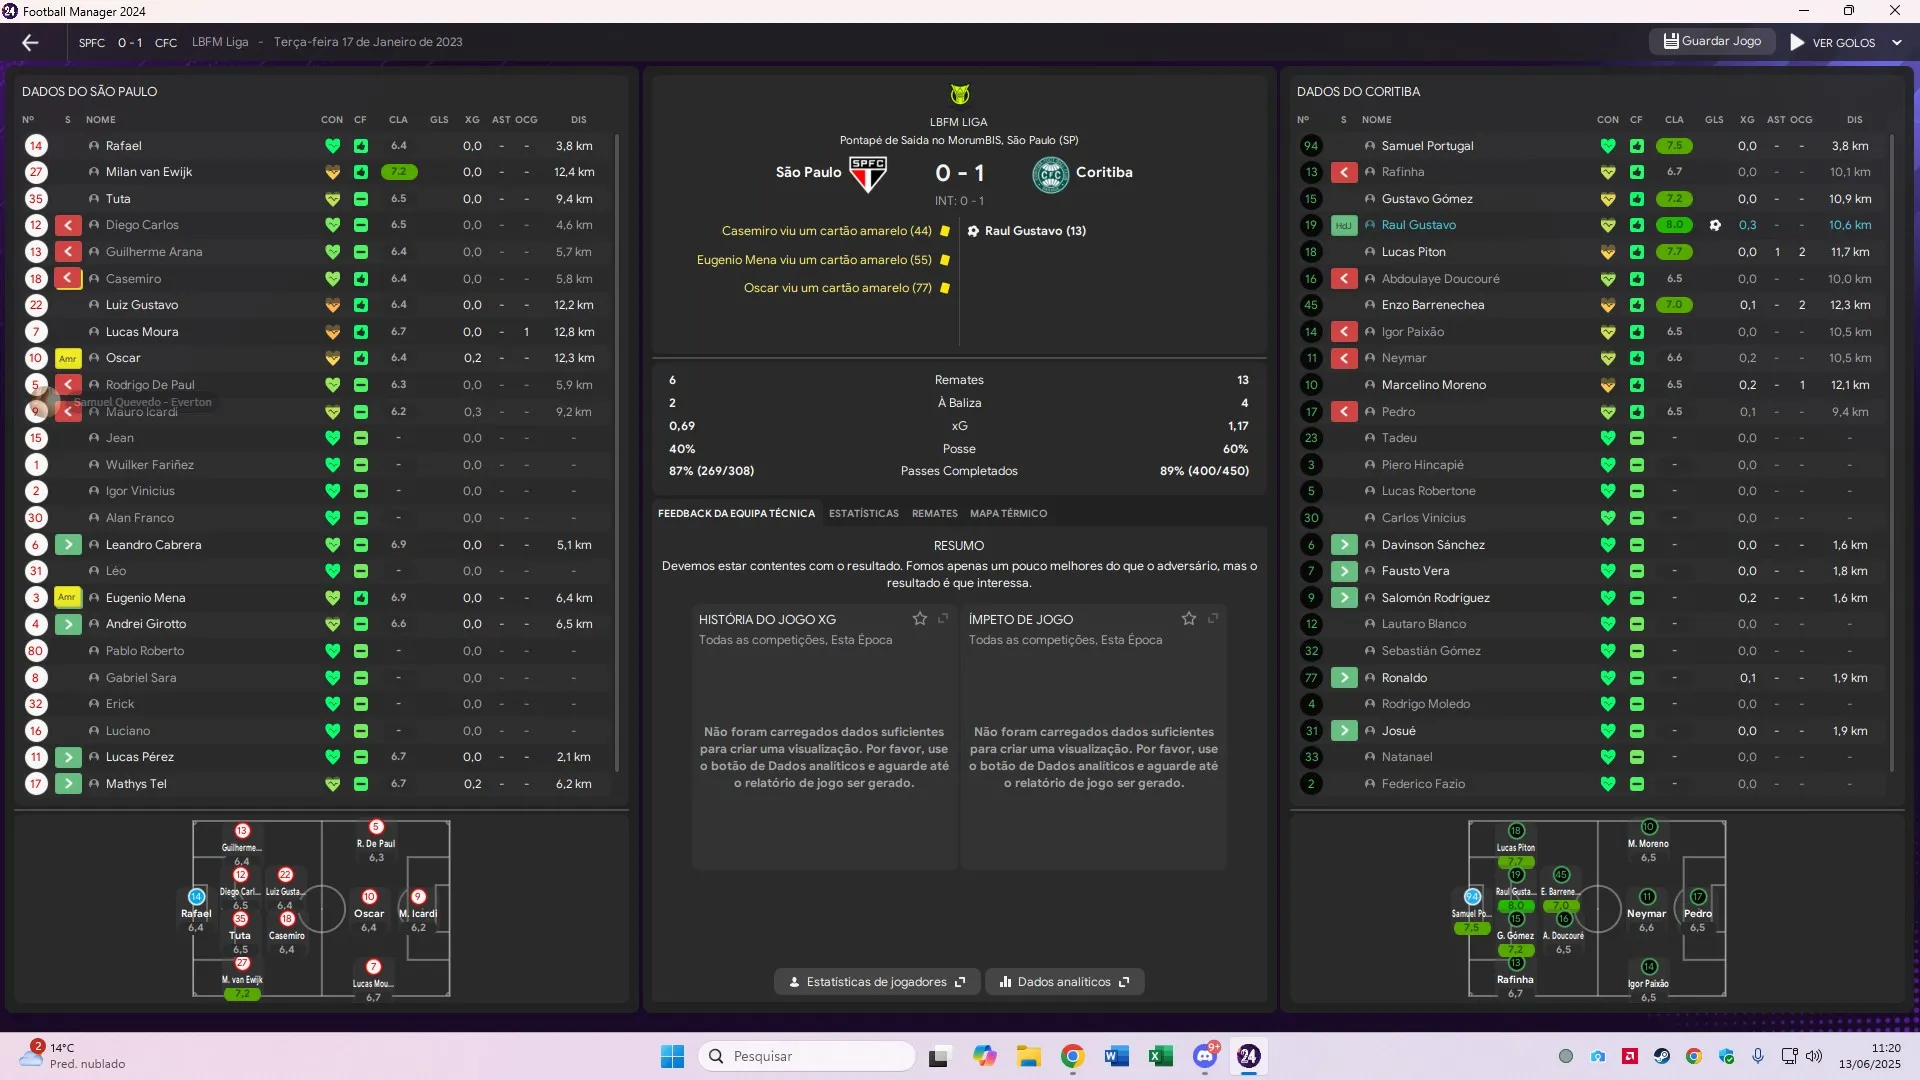Open Google Chrome from taskbar
This screenshot has height=1080, width=1920.
1072,1056
